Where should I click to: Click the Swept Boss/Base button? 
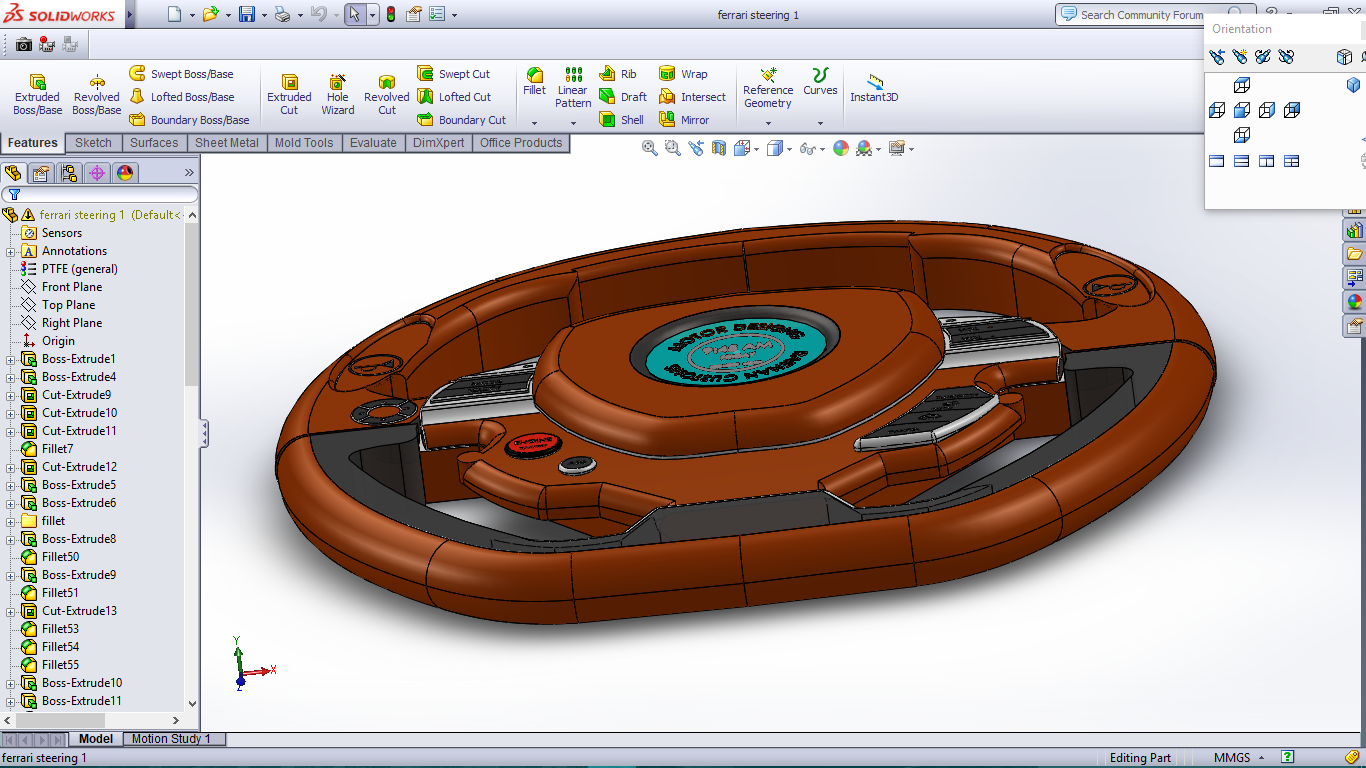pos(181,74)
